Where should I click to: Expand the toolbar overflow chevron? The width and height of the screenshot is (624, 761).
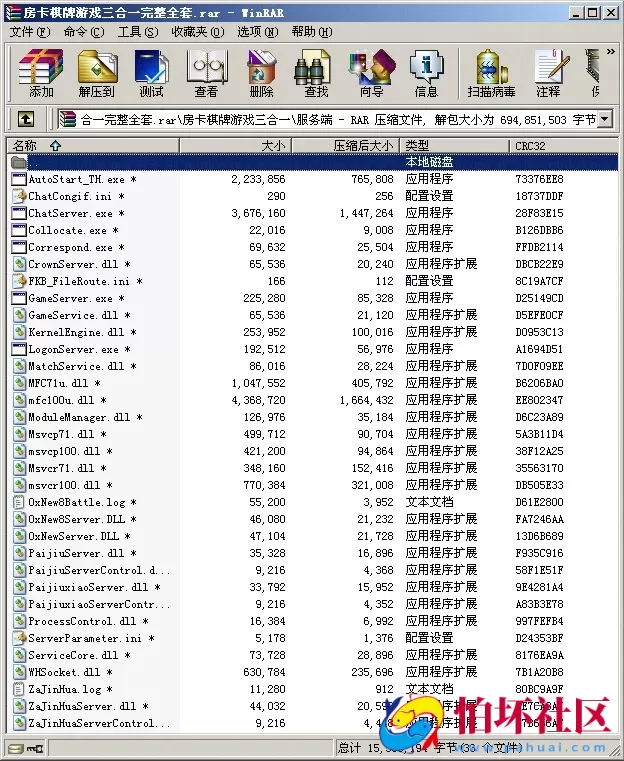pyautogui.click(x=610, y=51)
